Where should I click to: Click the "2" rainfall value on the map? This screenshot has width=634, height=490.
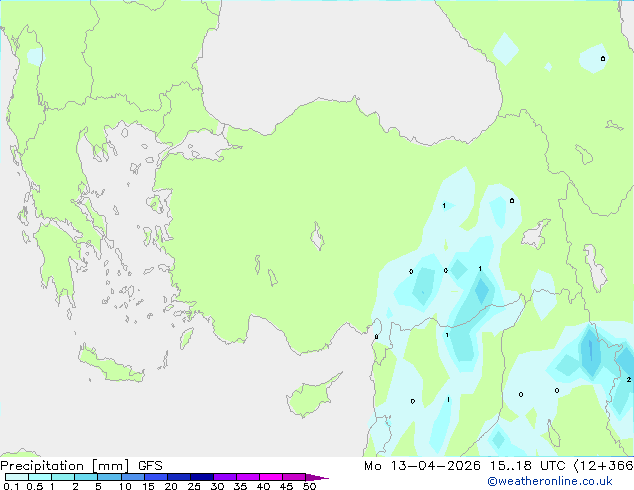tap(628, 379)
